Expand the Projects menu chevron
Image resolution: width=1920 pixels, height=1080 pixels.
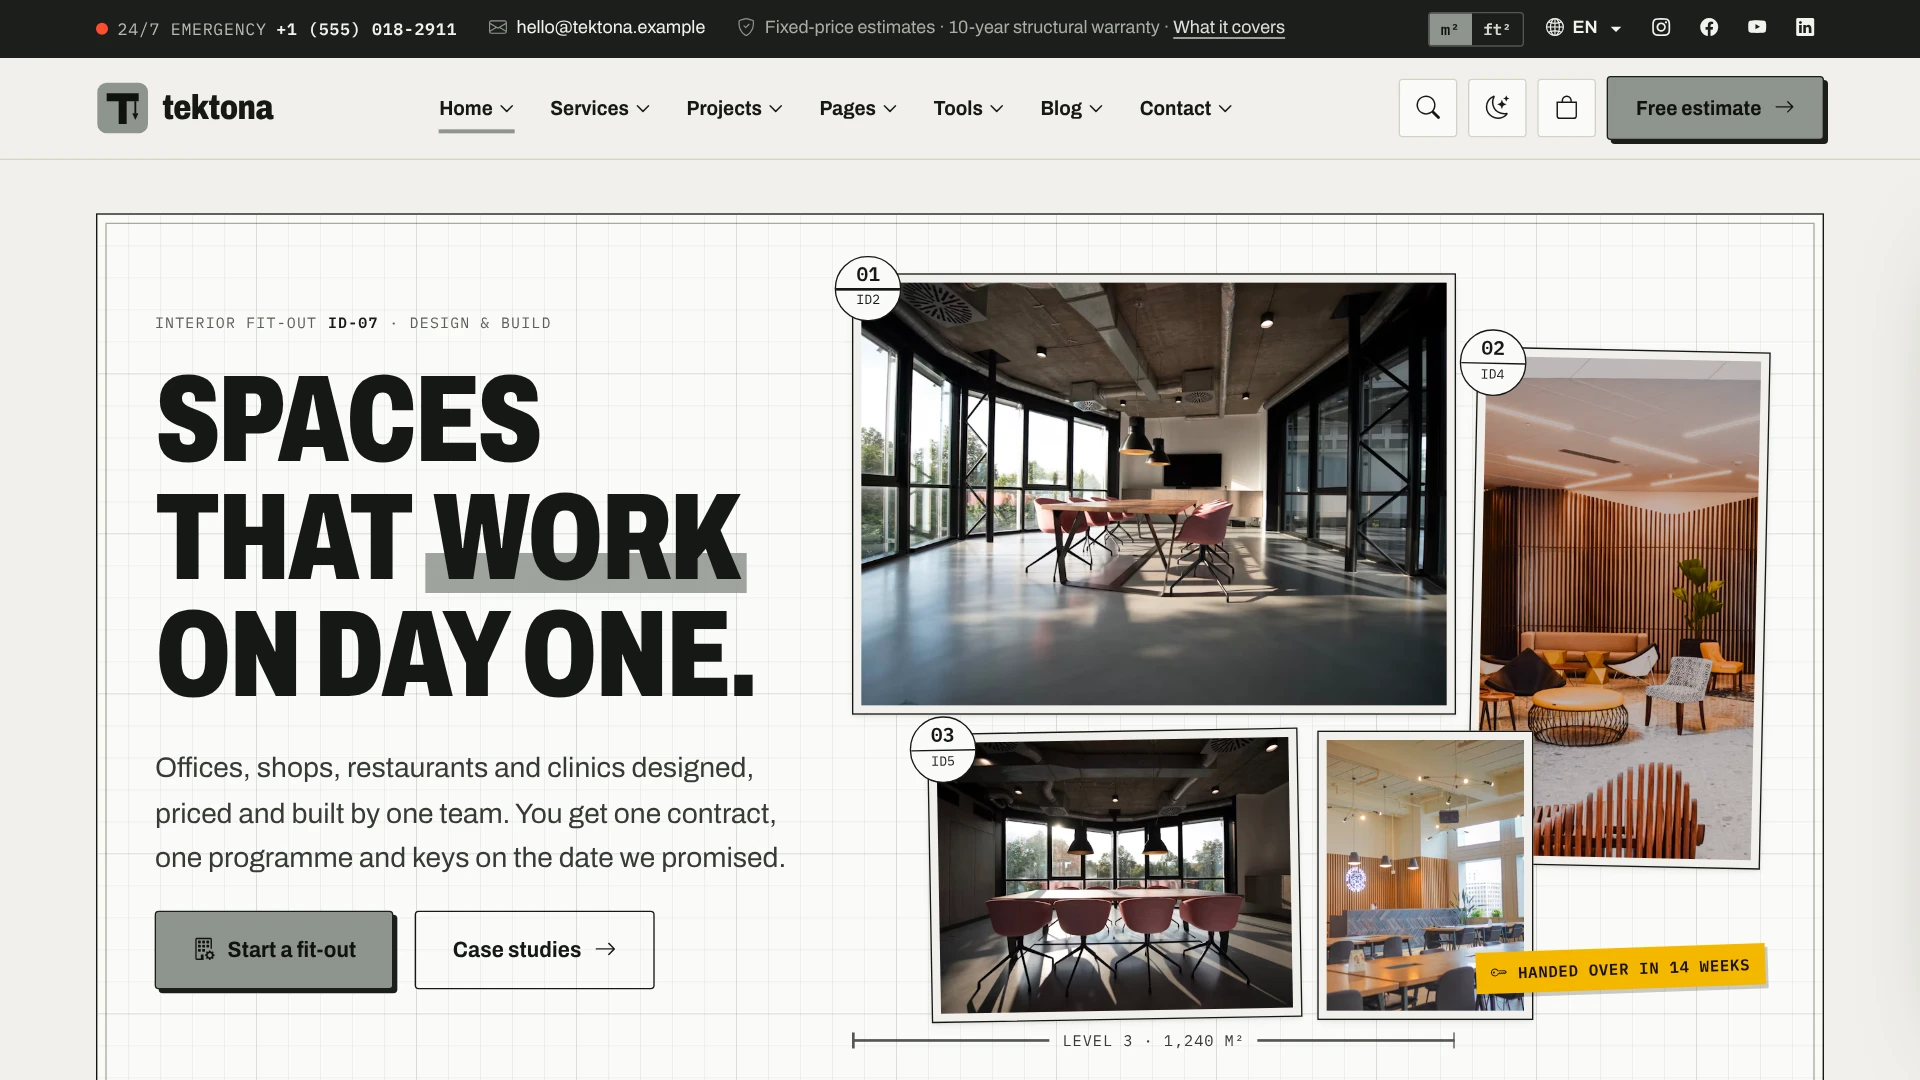(x=776, y=109)
